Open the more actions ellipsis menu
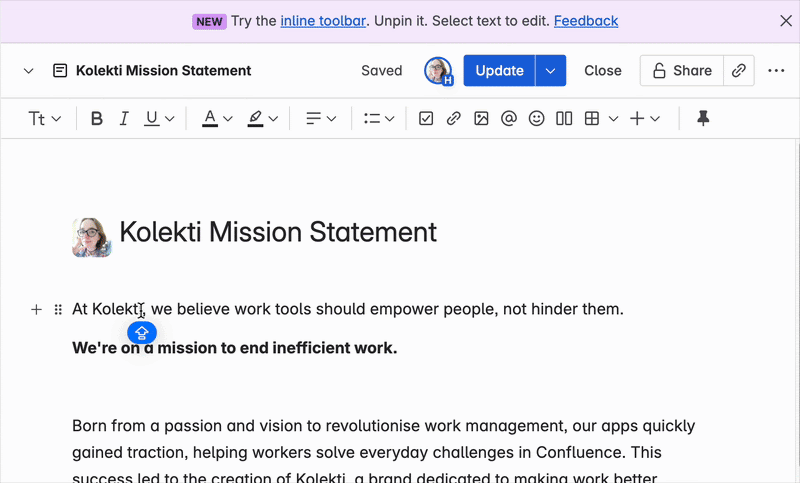The width and height of the screenshot is (800, 483). (776, 70)
